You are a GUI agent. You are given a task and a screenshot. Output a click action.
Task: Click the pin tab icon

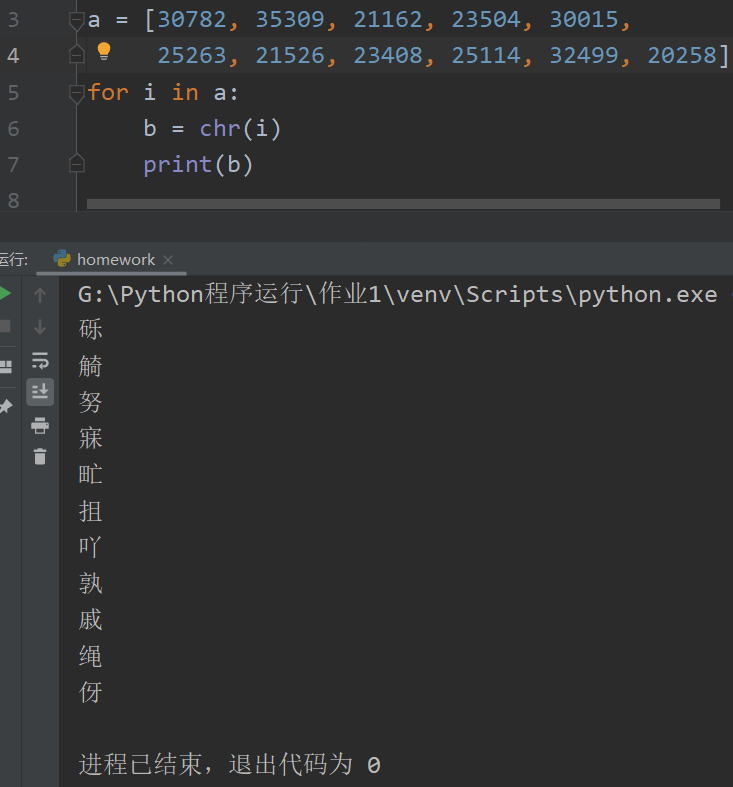[5, 406]
